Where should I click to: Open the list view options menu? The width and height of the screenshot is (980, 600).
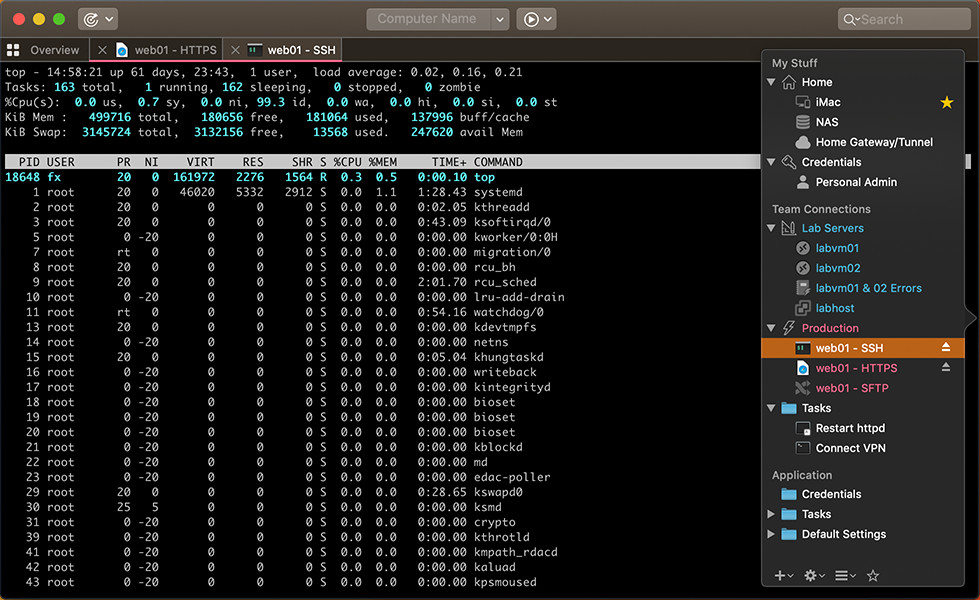[x=845, y=576]
